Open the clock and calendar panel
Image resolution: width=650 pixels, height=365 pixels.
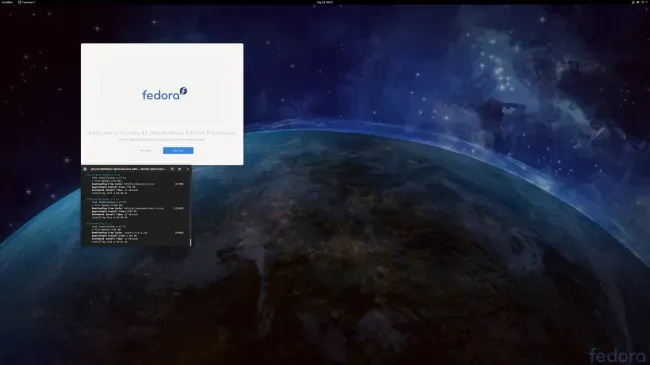pyautogui.click(x=325, y=2)
